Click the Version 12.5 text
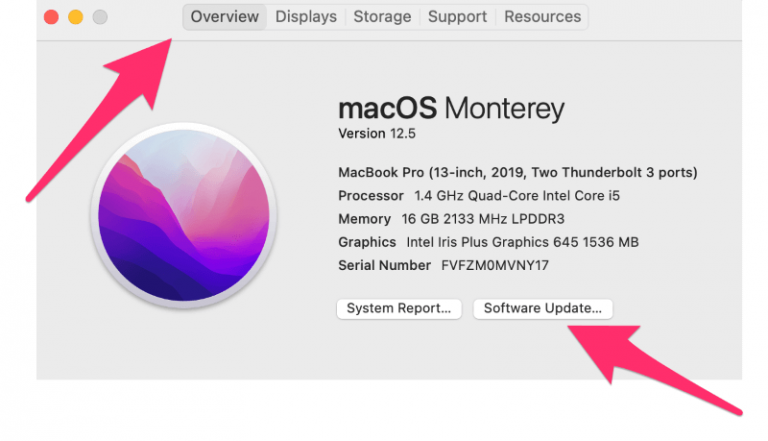This screenshot has width=768, height=441. [375, 134]
